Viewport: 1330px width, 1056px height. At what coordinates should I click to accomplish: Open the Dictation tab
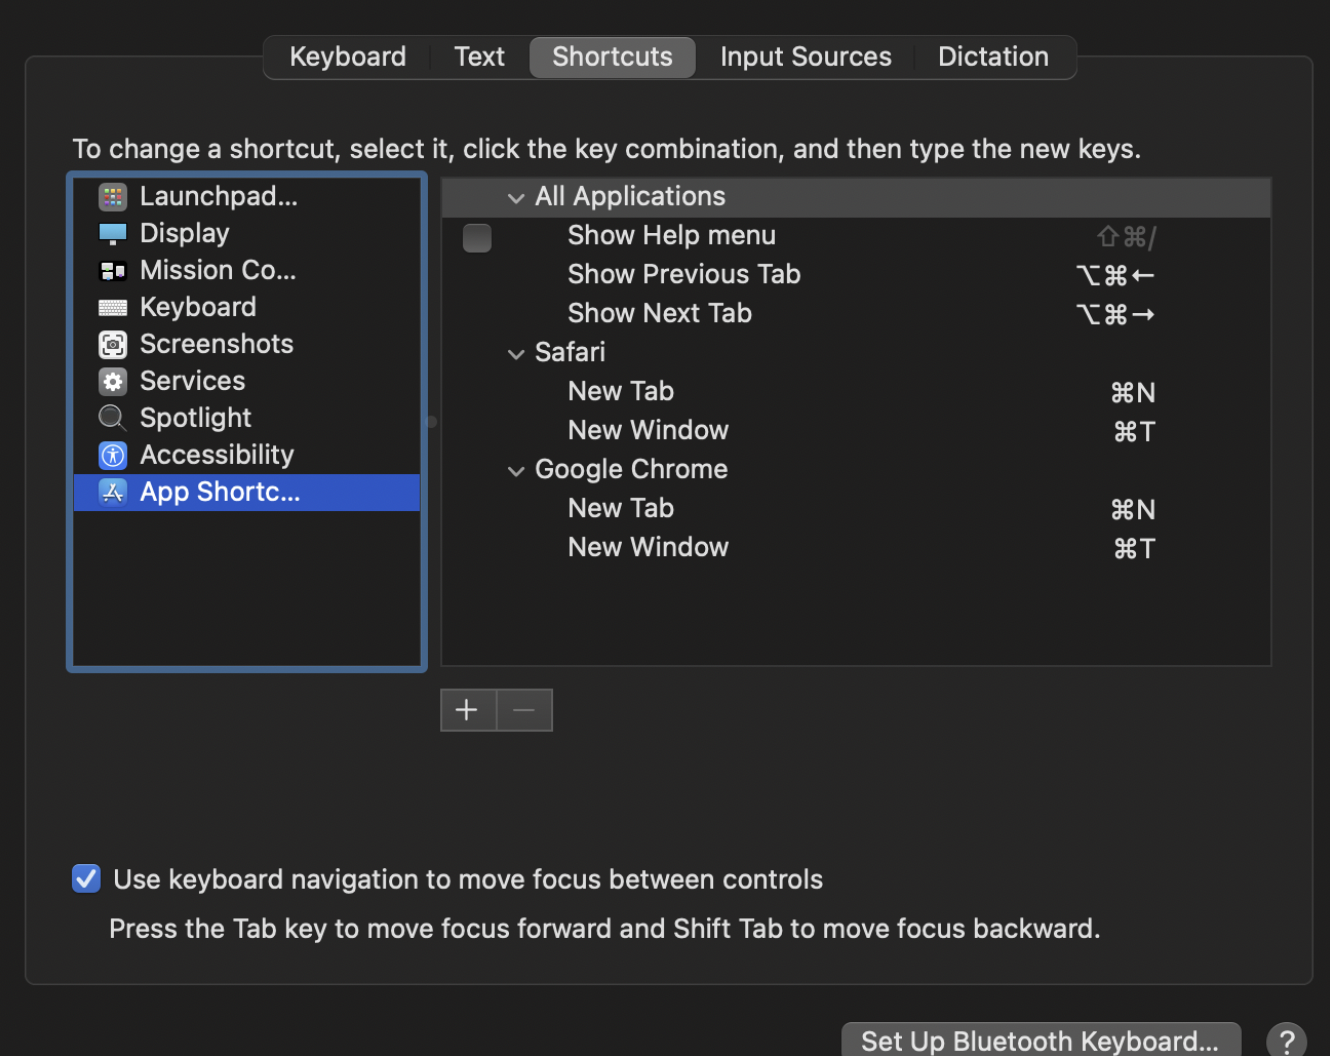click(992, 57)
